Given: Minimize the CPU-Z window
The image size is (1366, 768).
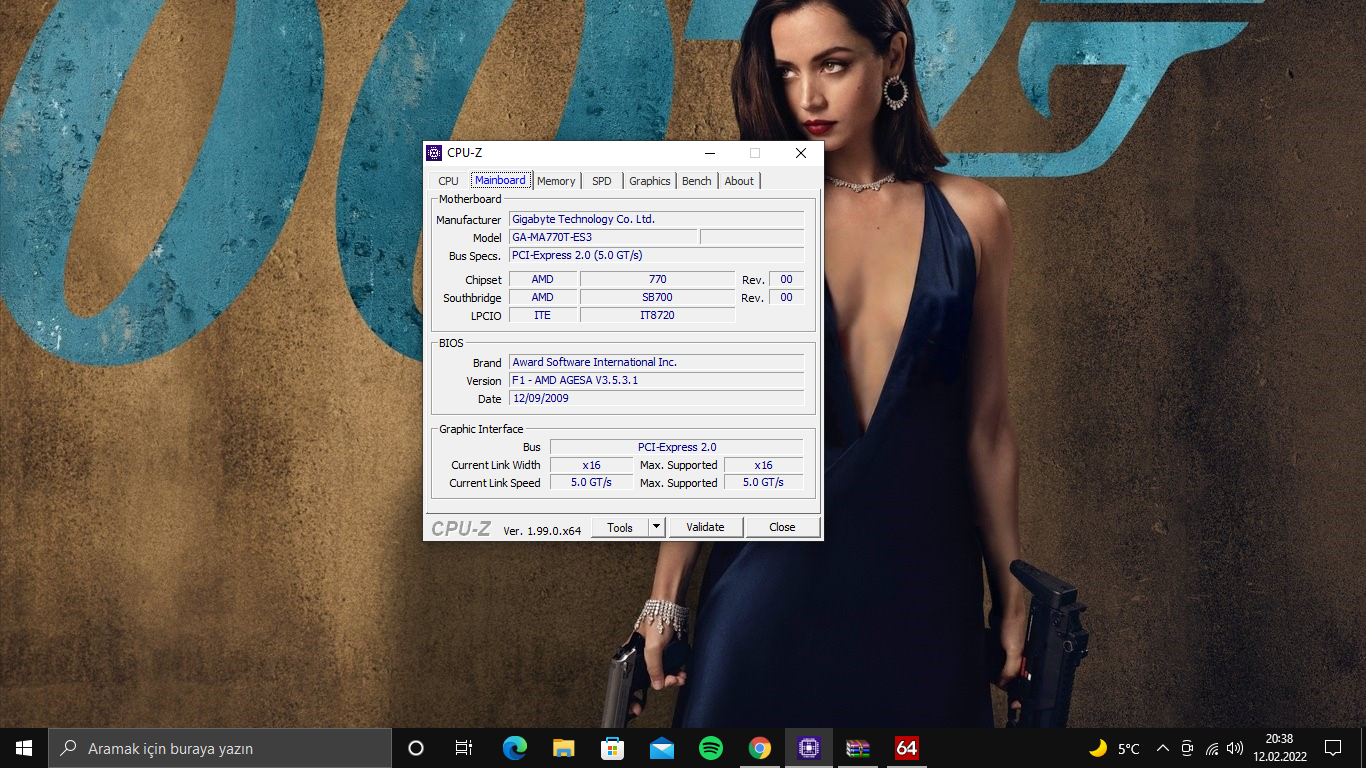Looking at the screenshot, I should (x=710, y=153).
